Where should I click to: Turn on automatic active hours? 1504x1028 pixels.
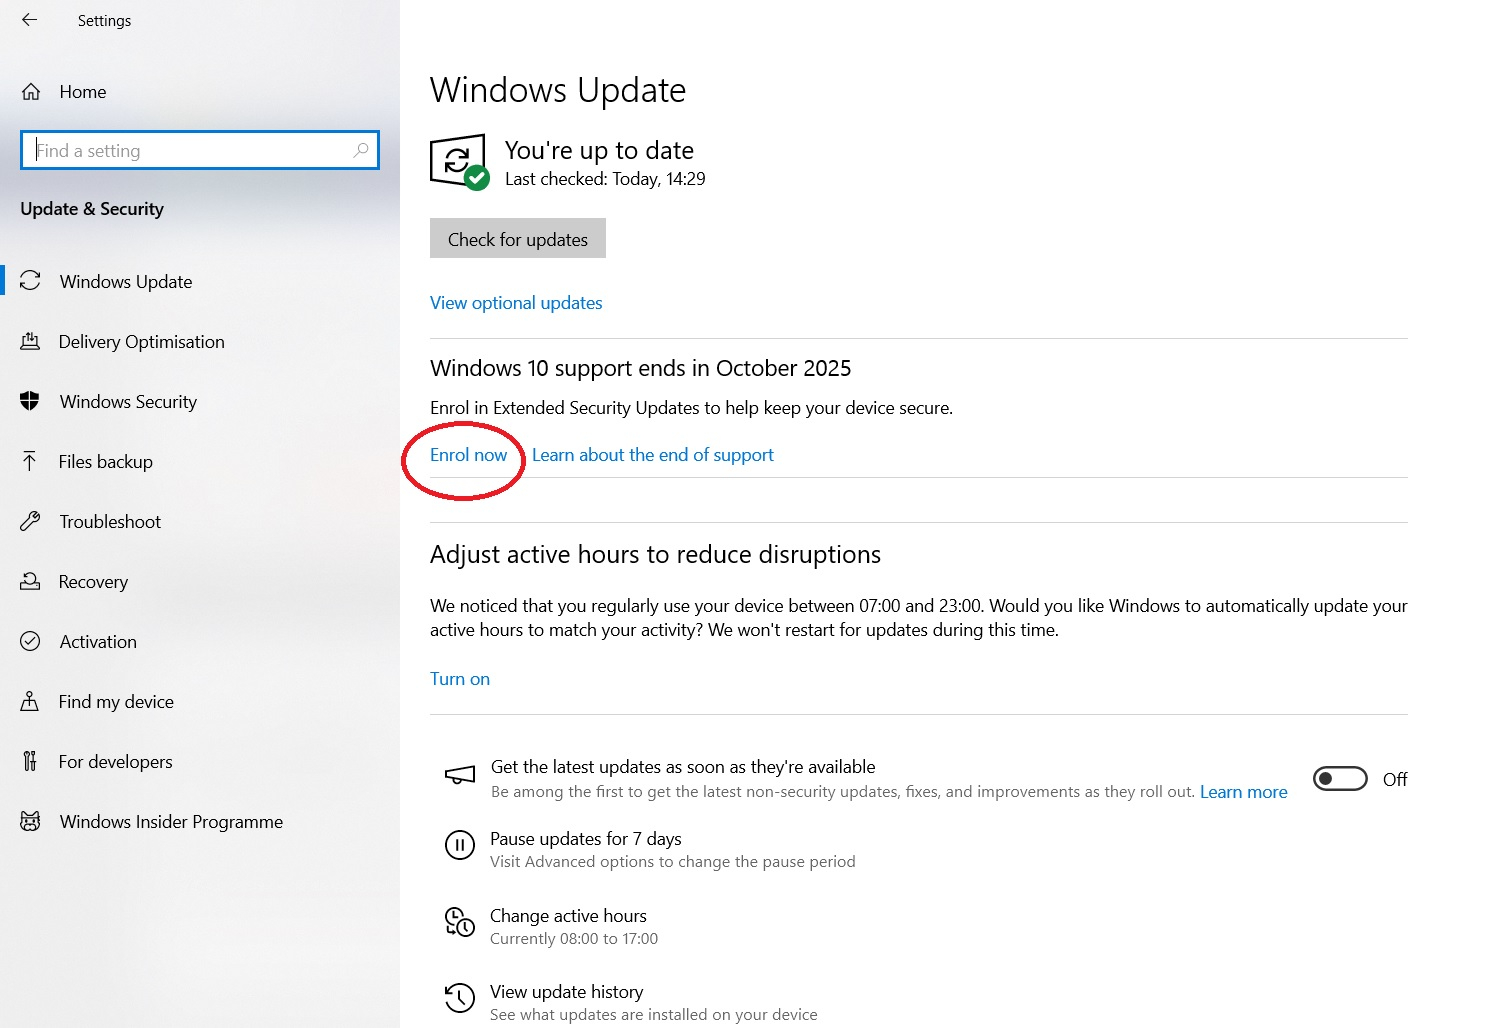(460, 679)
